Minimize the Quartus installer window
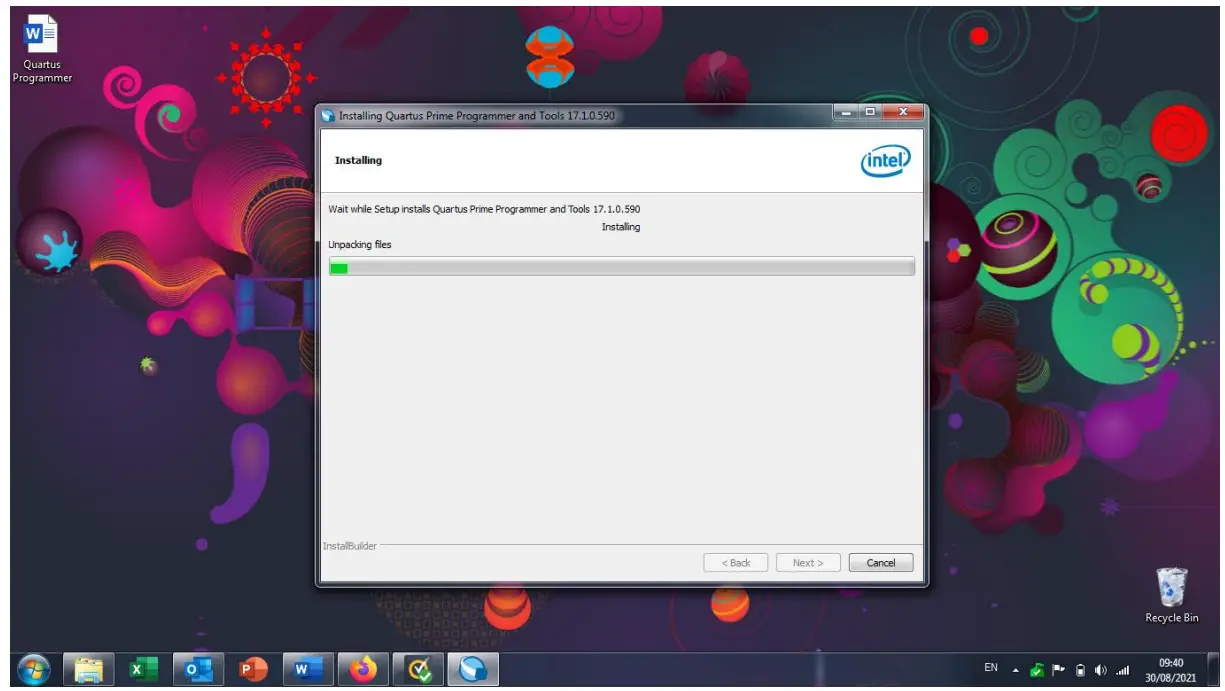Viewport: 1225px width, 691px height. point(846,112)
